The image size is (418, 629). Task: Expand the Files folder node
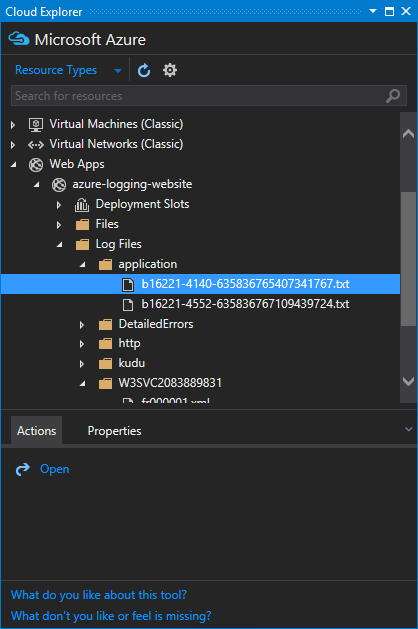pos(59,225)
